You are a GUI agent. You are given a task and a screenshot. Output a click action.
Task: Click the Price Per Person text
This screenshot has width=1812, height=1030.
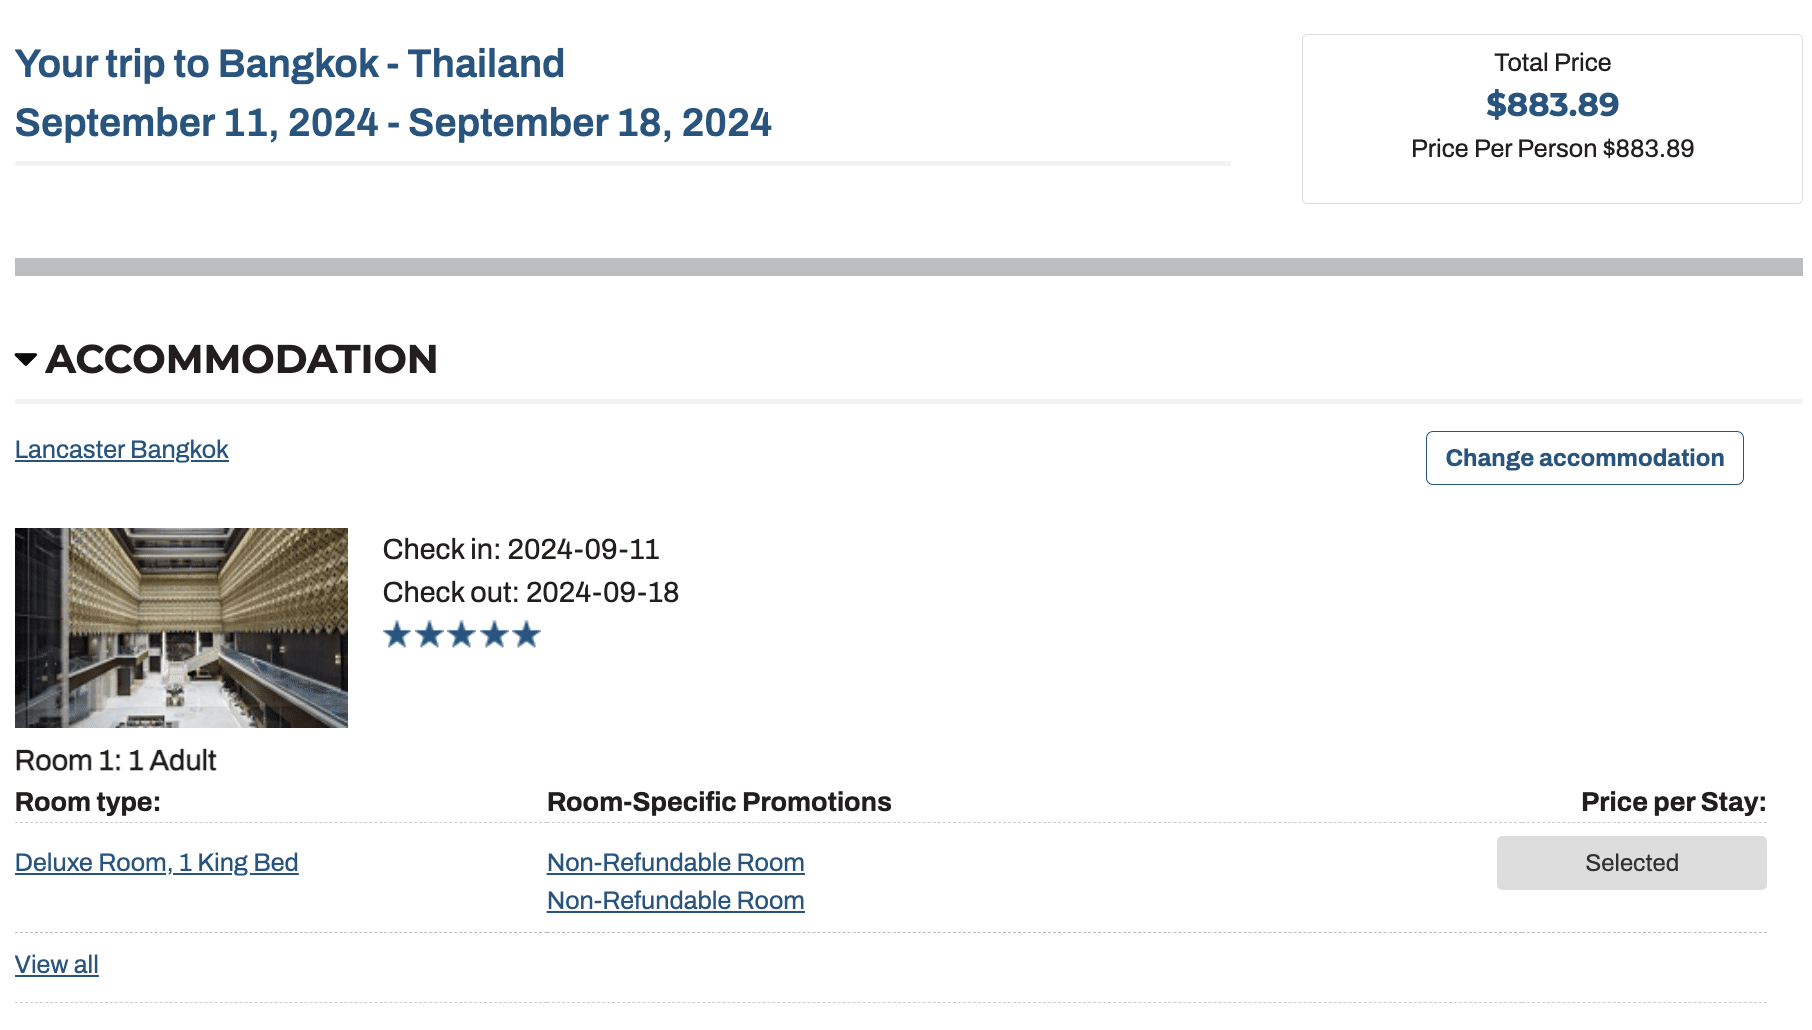coord(1552,149)
